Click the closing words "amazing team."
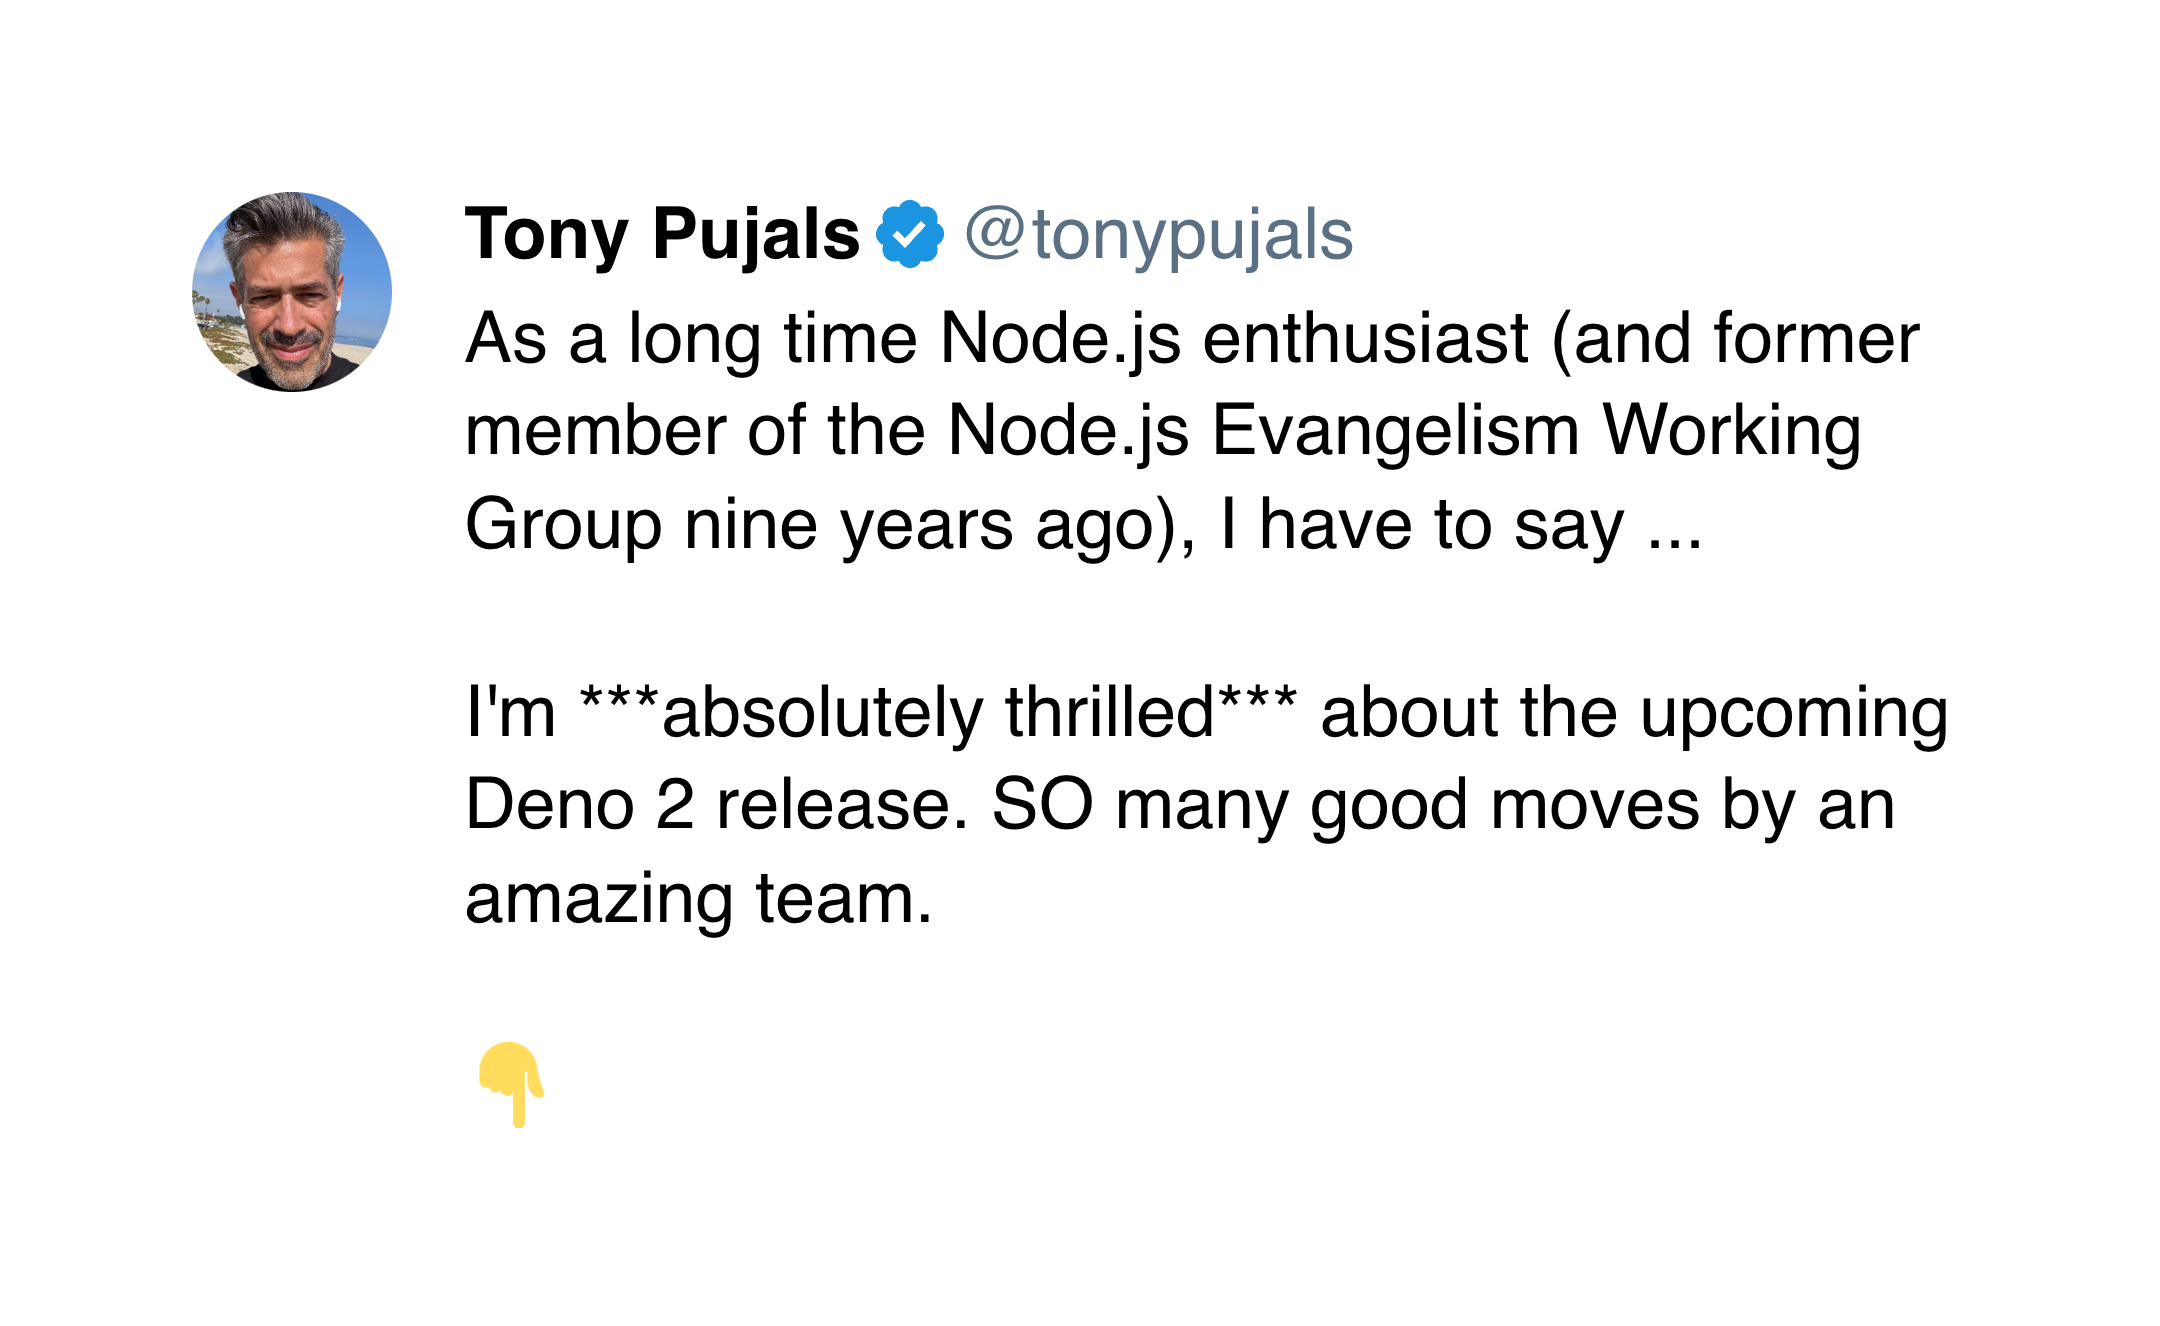2160x1326 pixels. click(x=699, y=900)
